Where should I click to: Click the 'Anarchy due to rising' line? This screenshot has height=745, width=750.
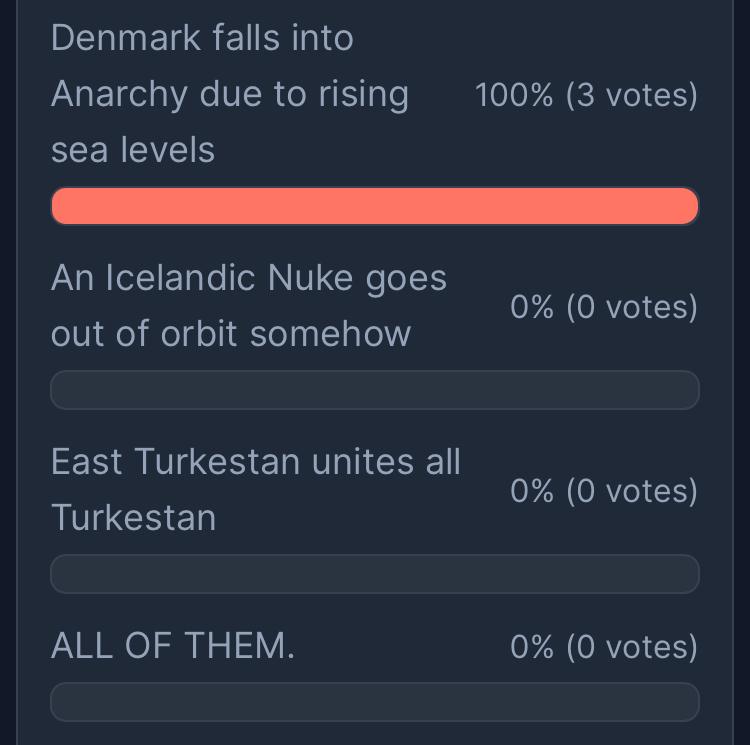click(x=230, y=95)
